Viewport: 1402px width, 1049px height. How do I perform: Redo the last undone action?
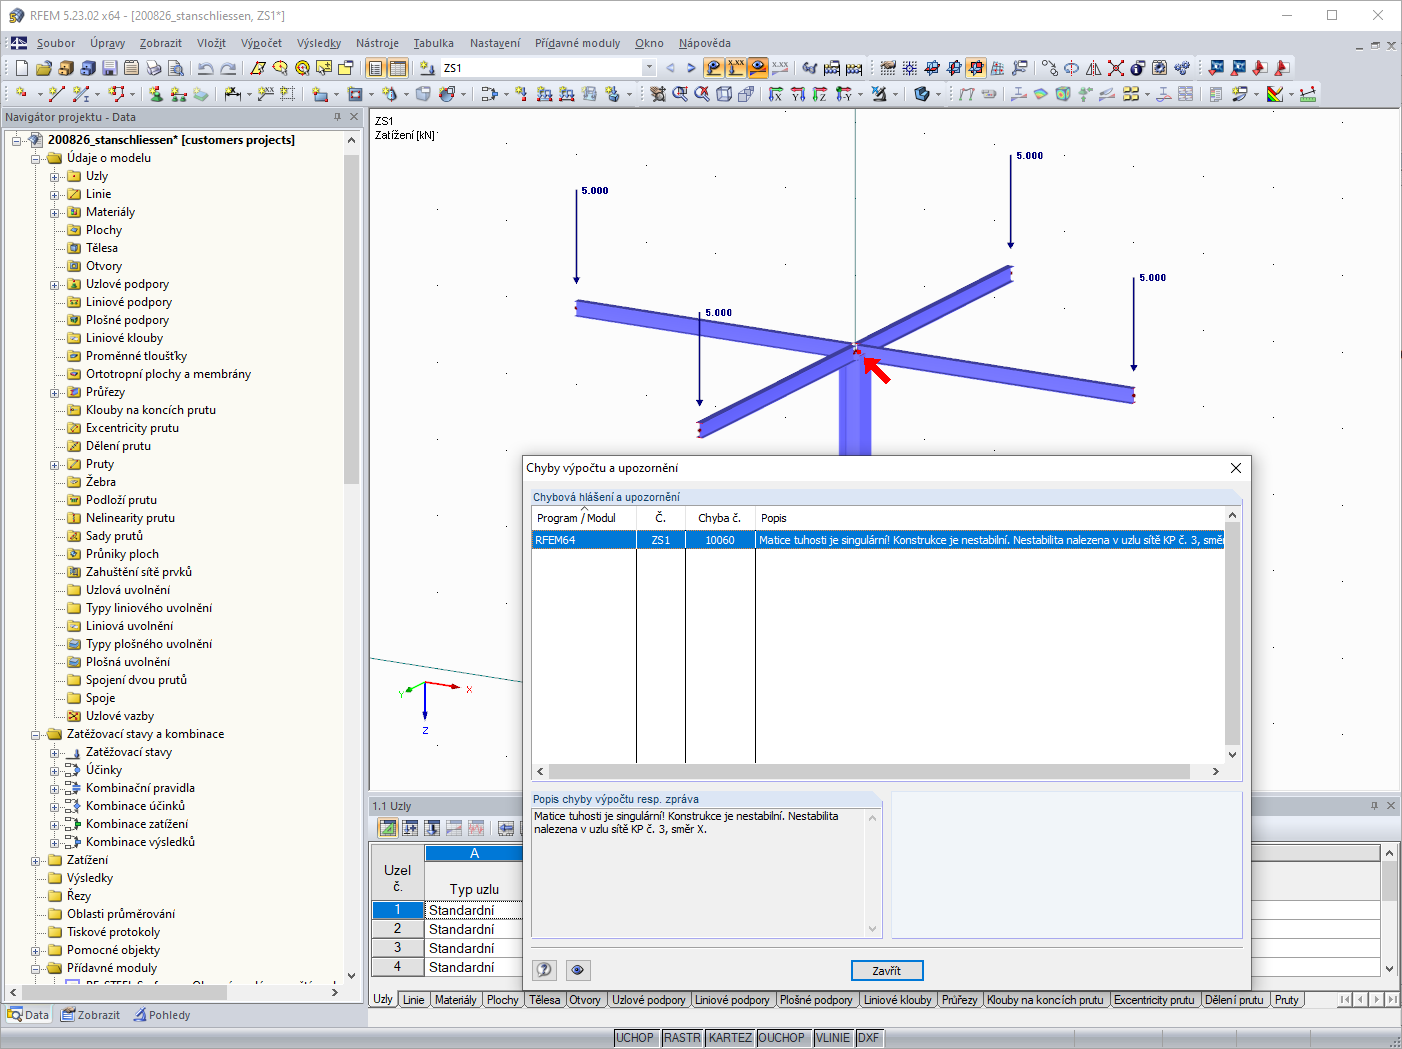pos(228,68)
